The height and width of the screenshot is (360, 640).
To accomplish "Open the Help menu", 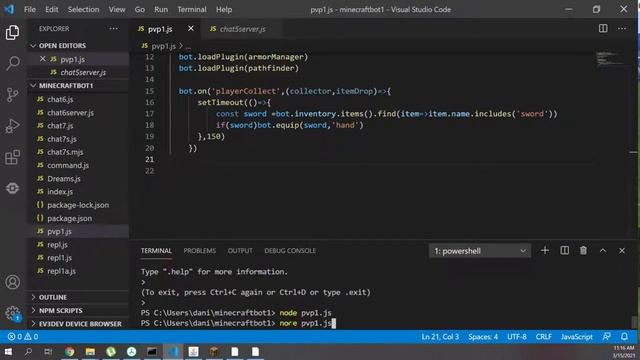I will coord(224,9).
